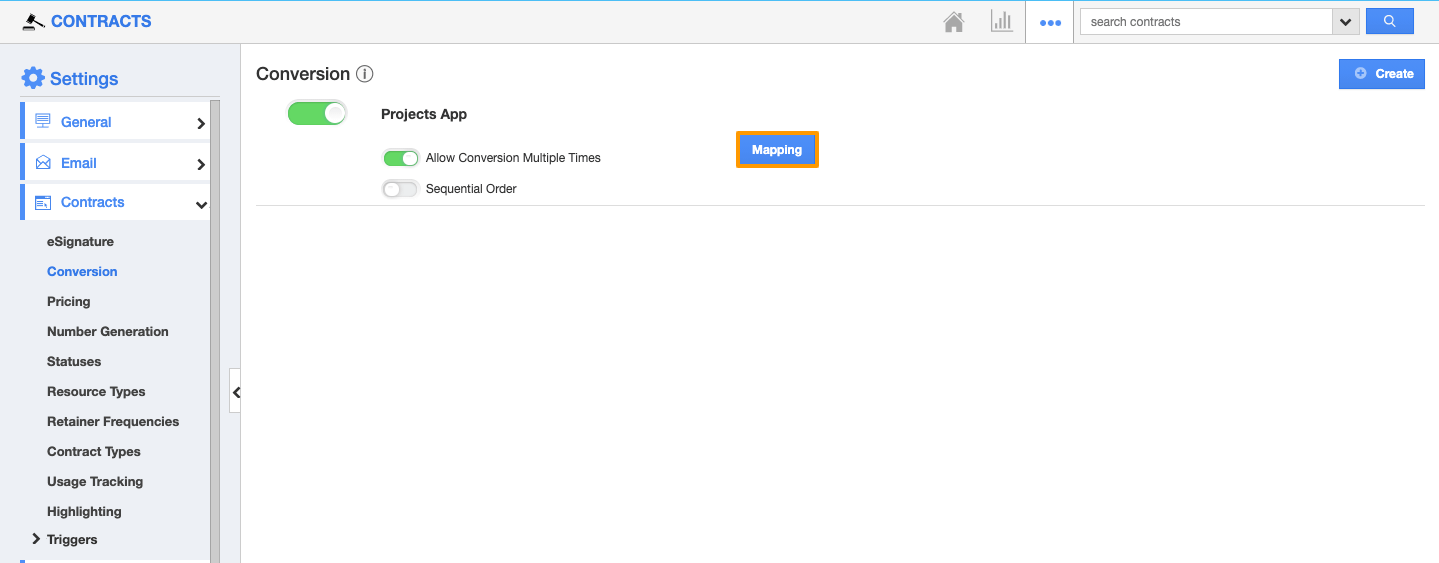Click the Contracts gavel logo
1439x563 pixels.
point(34,21)
